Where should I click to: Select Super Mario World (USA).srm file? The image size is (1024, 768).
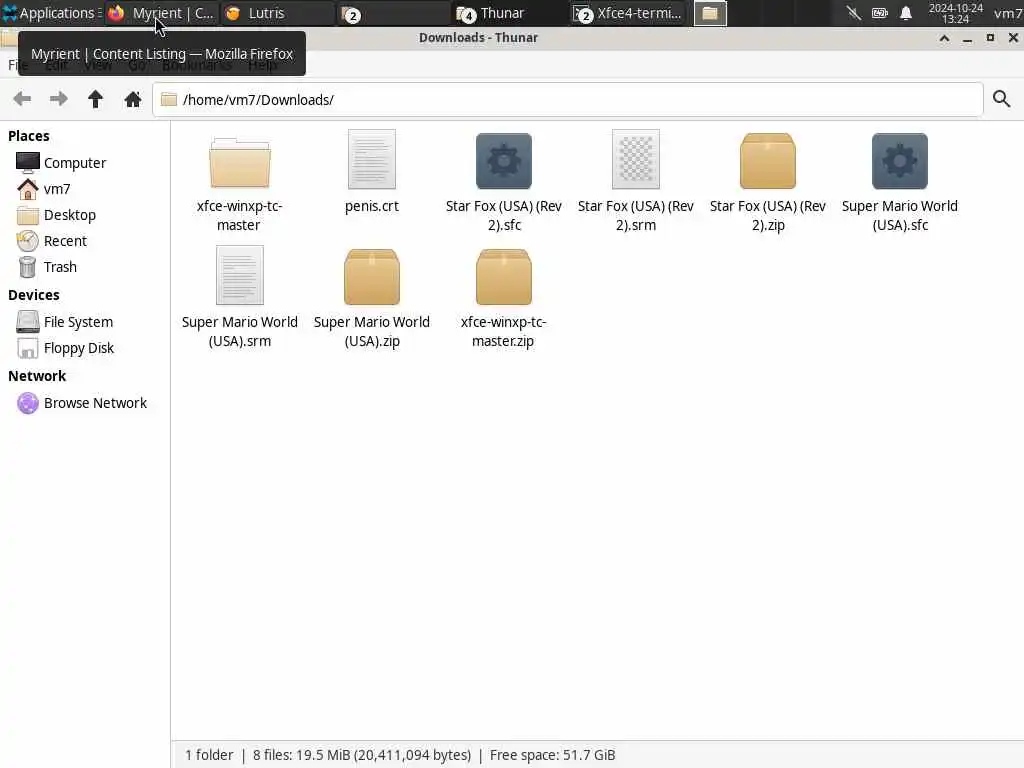coord(240,299)
